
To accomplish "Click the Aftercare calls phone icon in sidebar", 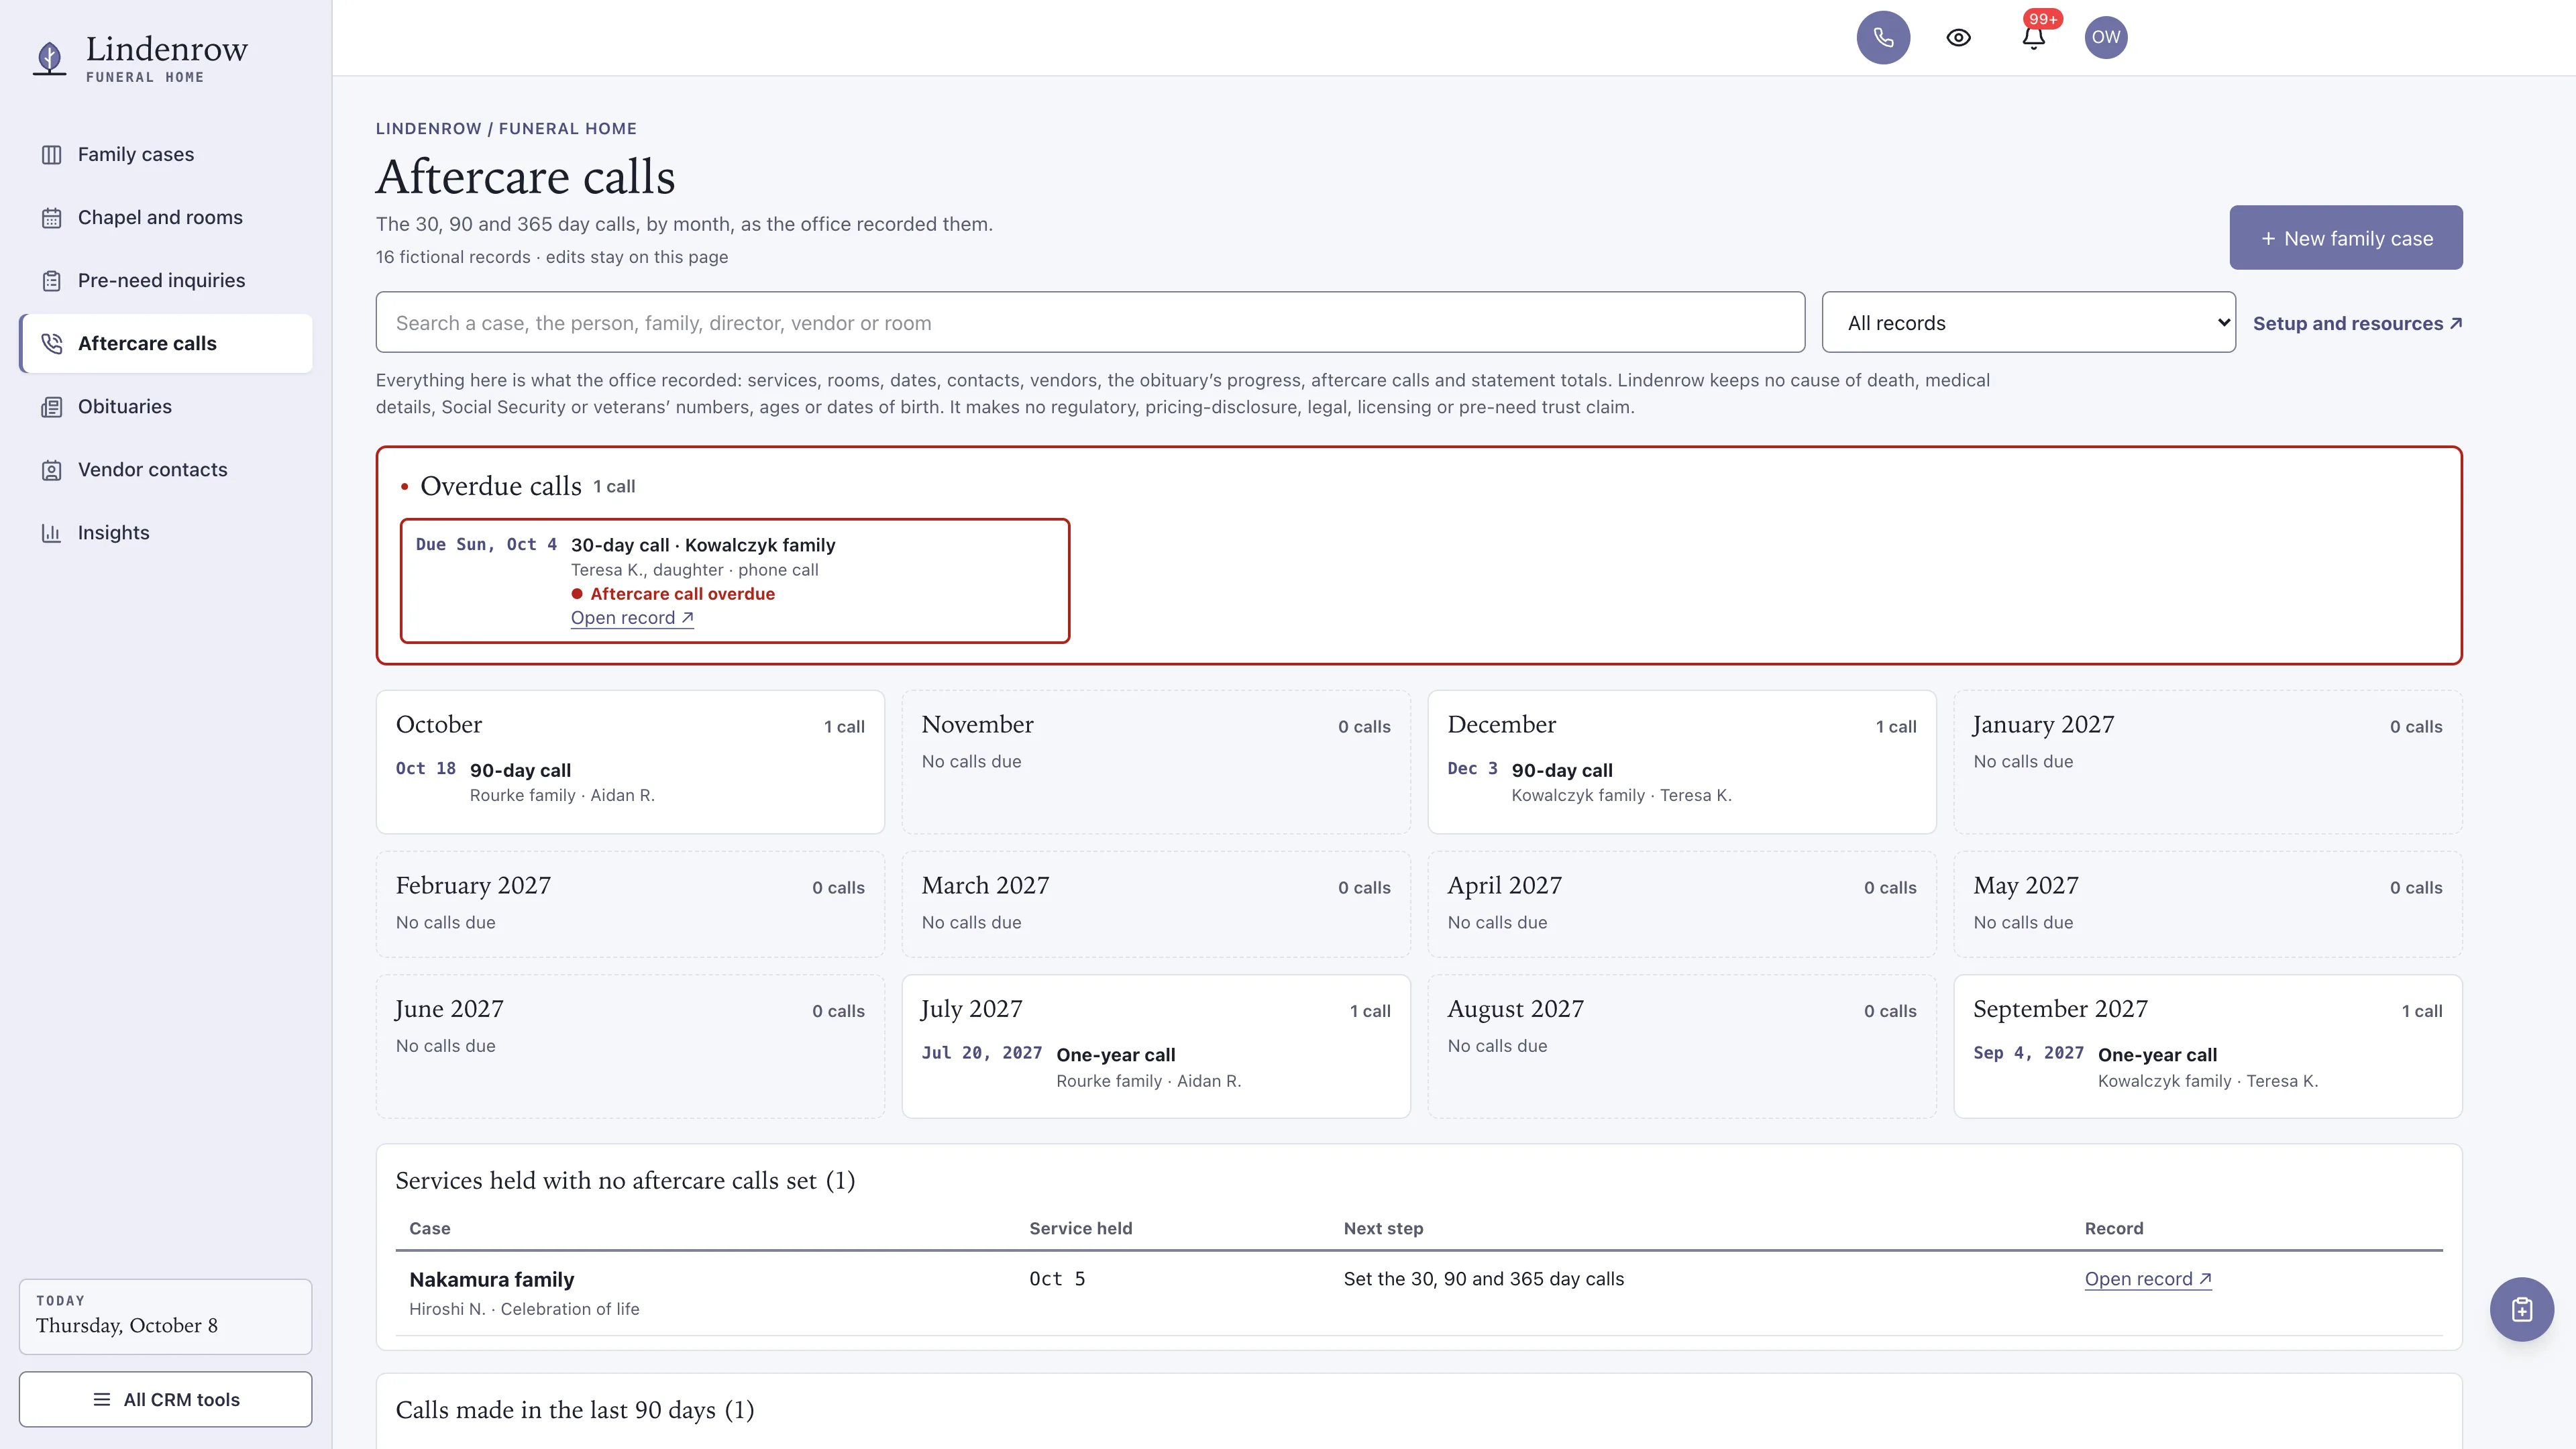I will coord(52,344).
